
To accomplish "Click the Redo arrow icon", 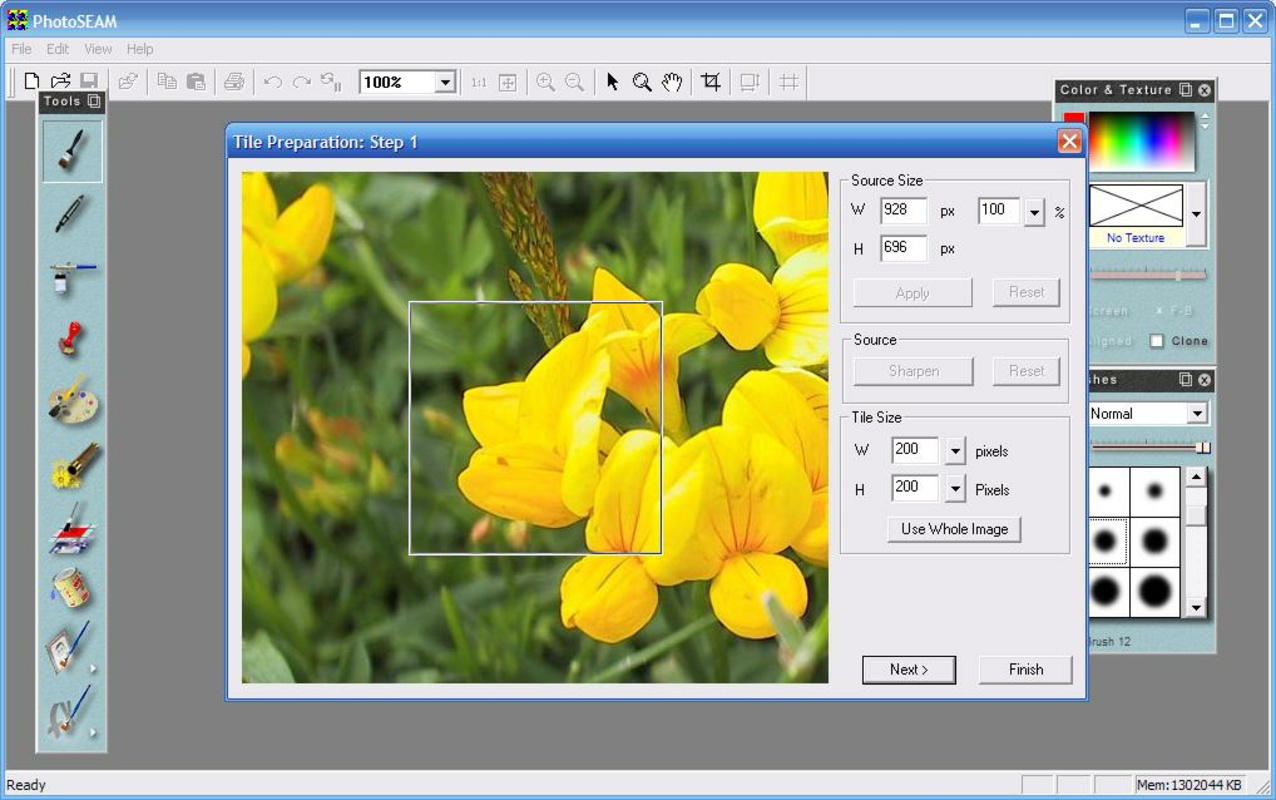I will [301, 82].
